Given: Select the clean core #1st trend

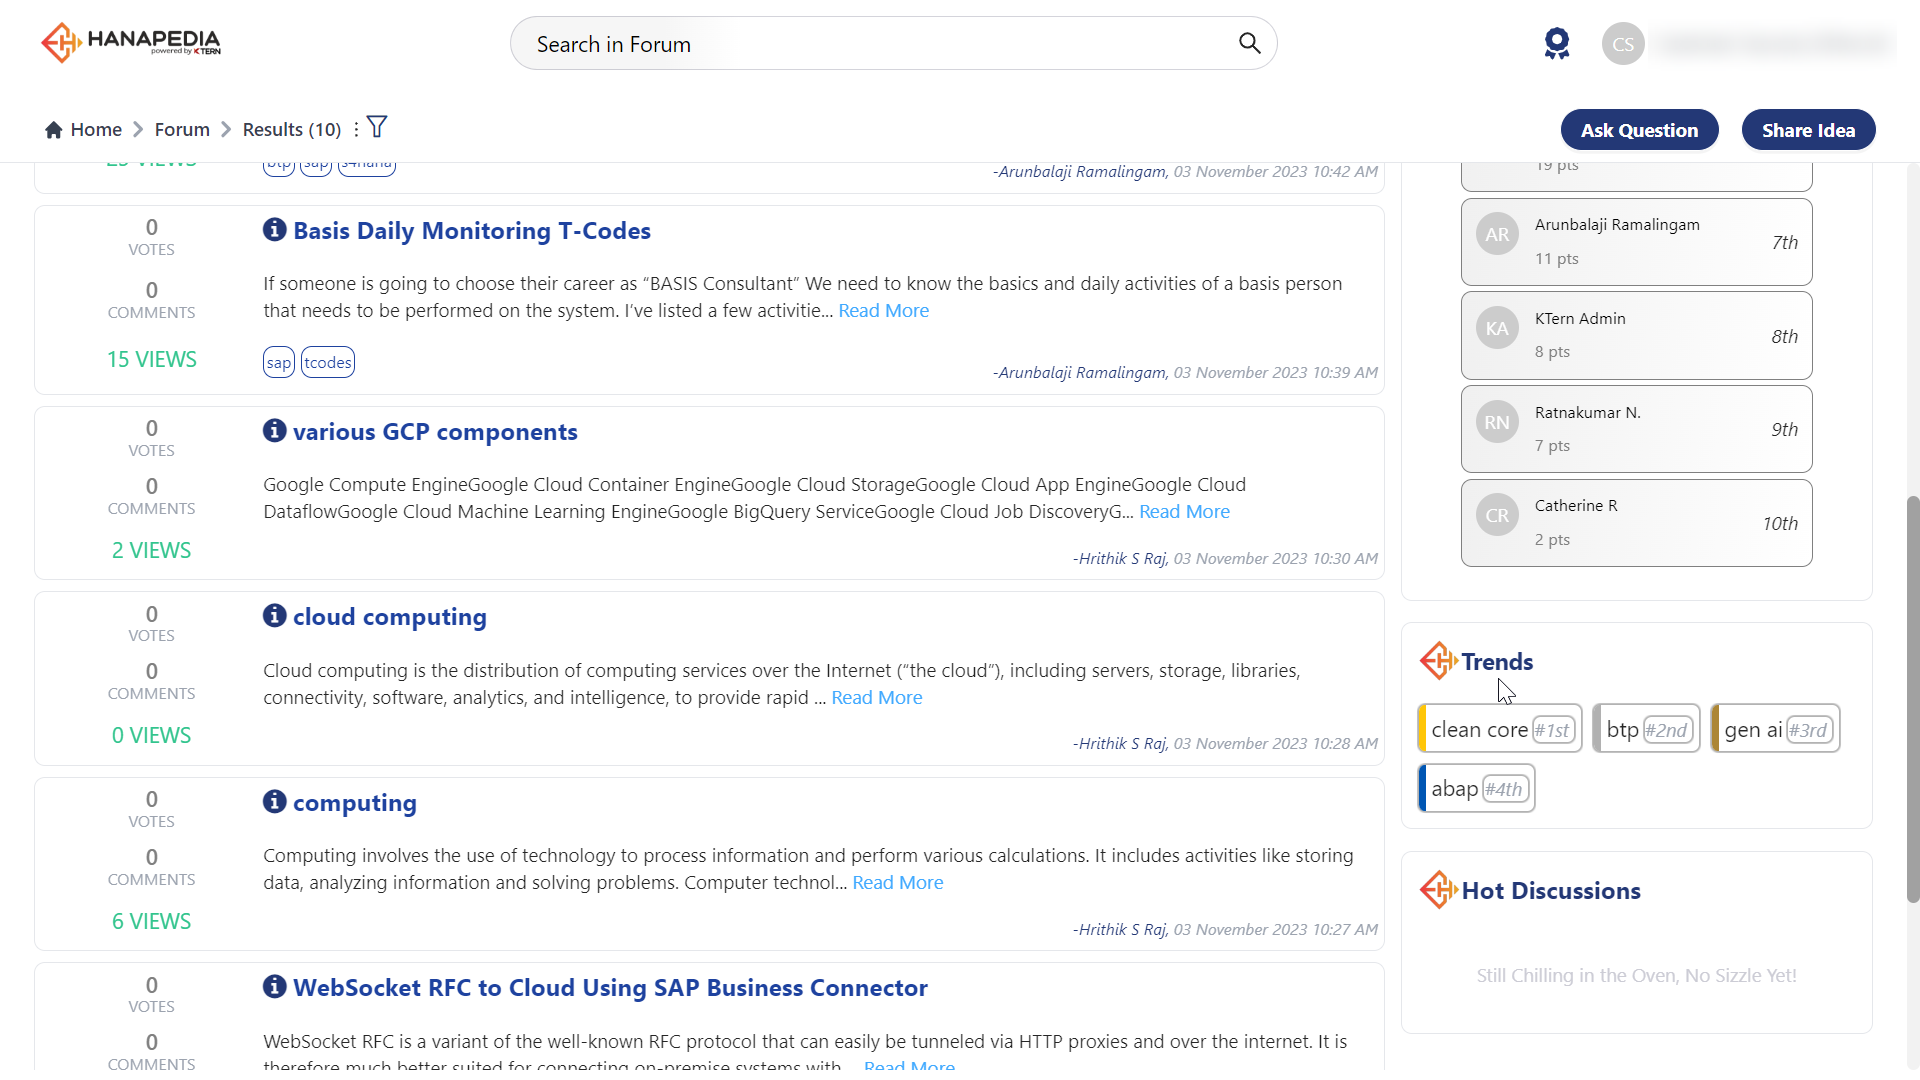Looking at the screenshot, I should (1500, 729).
